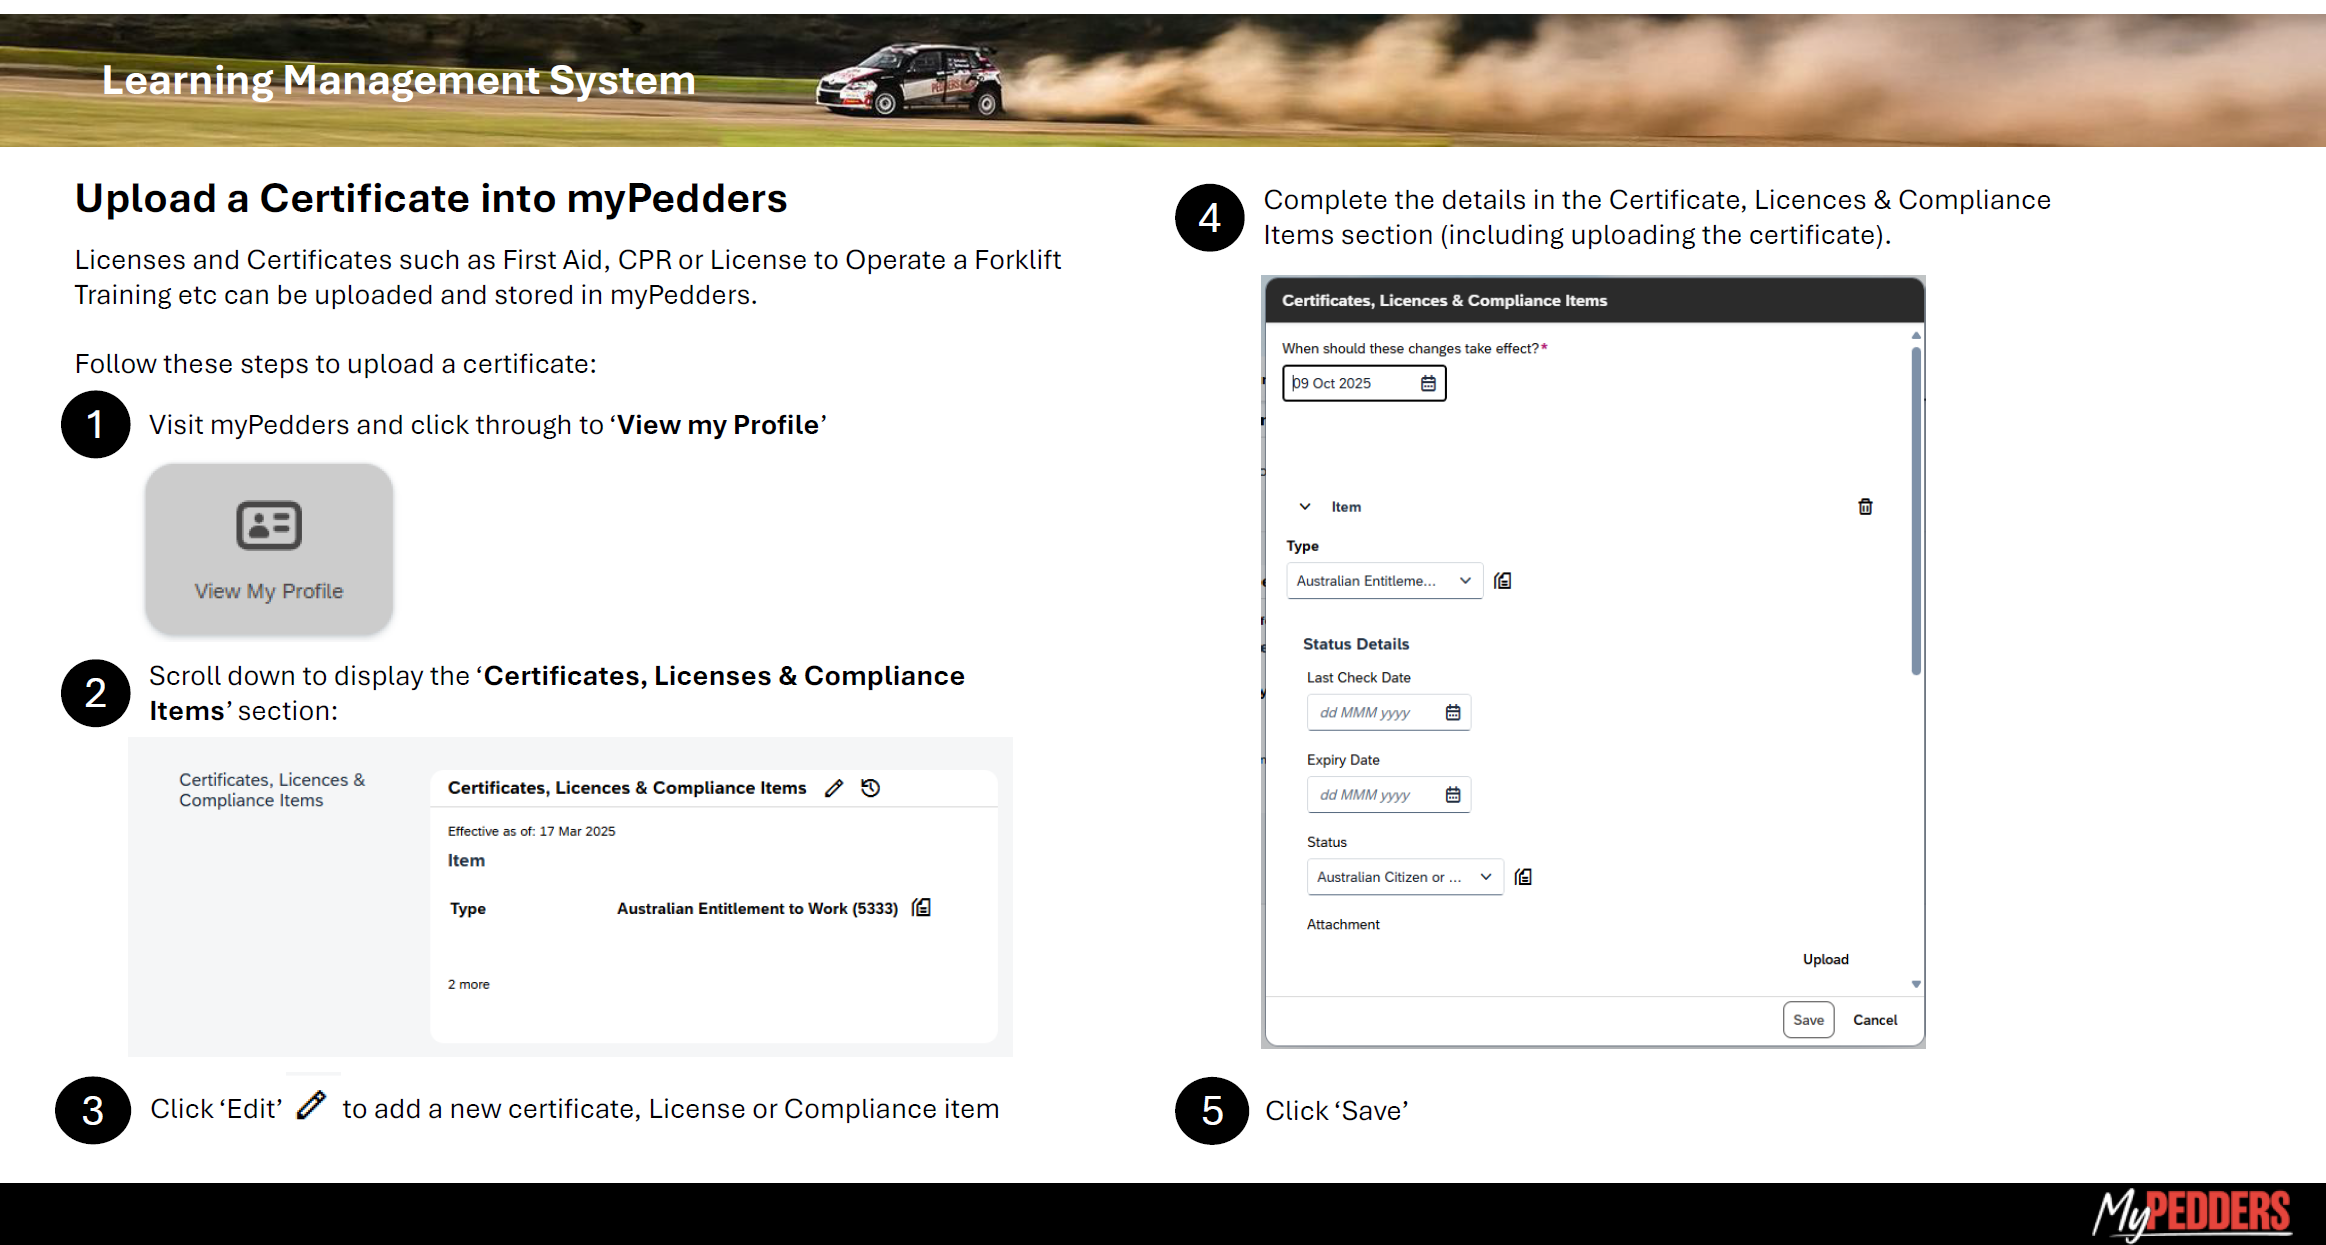
Task: Click Certificates, Licences & Compliance Items sidebar link
Action: click(x=272, y=790)
